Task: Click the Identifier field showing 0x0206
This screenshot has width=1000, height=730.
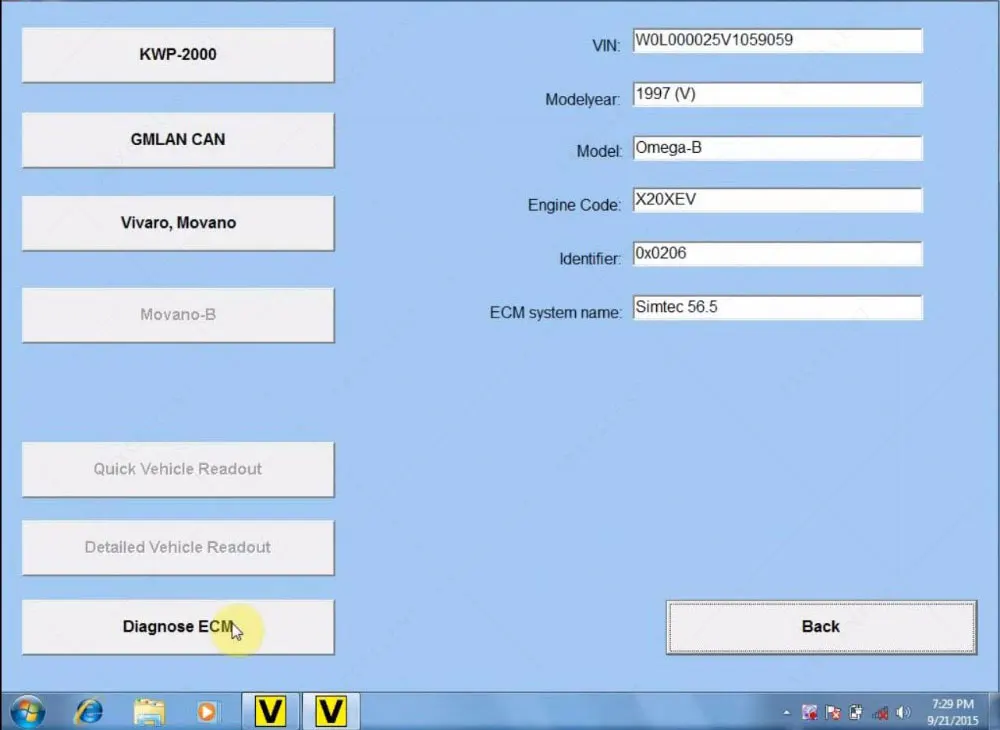Action: tap(777, 254)
